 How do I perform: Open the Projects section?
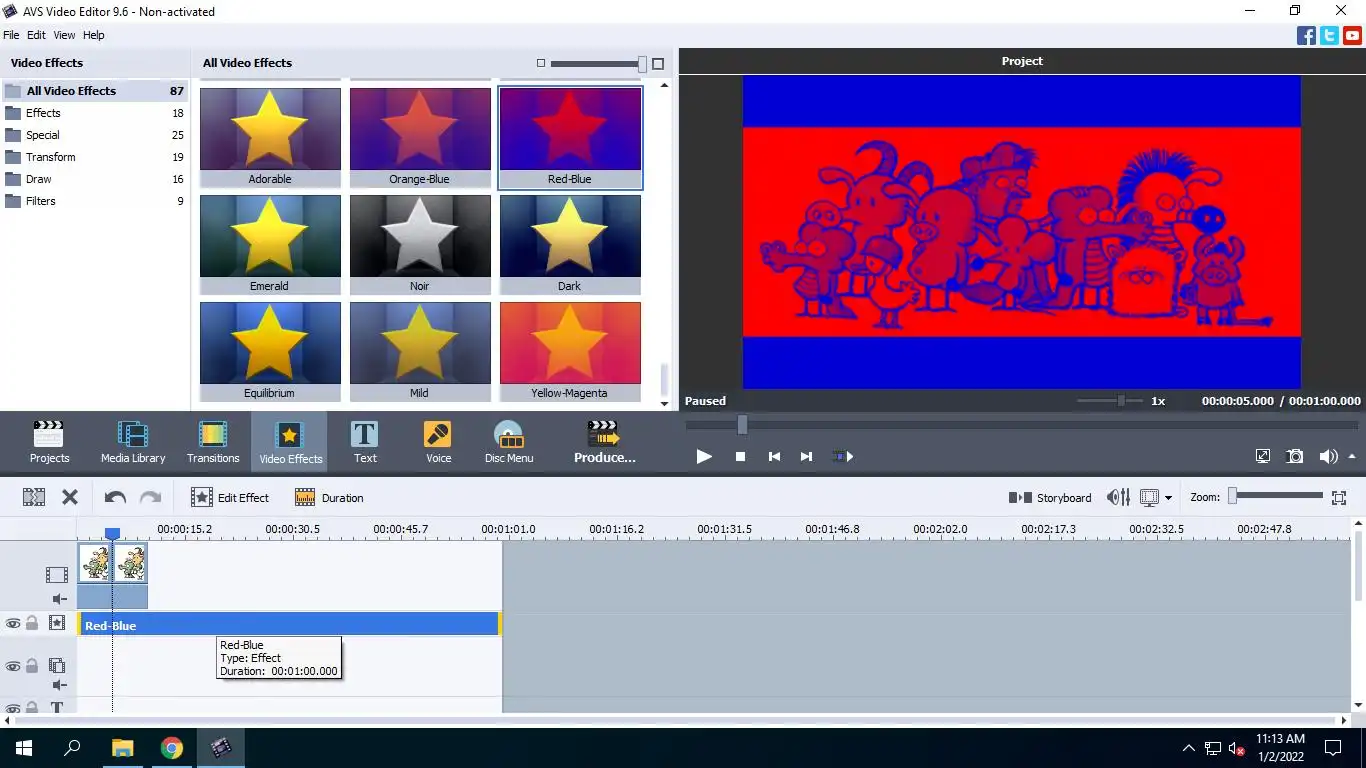pos(49,442)
